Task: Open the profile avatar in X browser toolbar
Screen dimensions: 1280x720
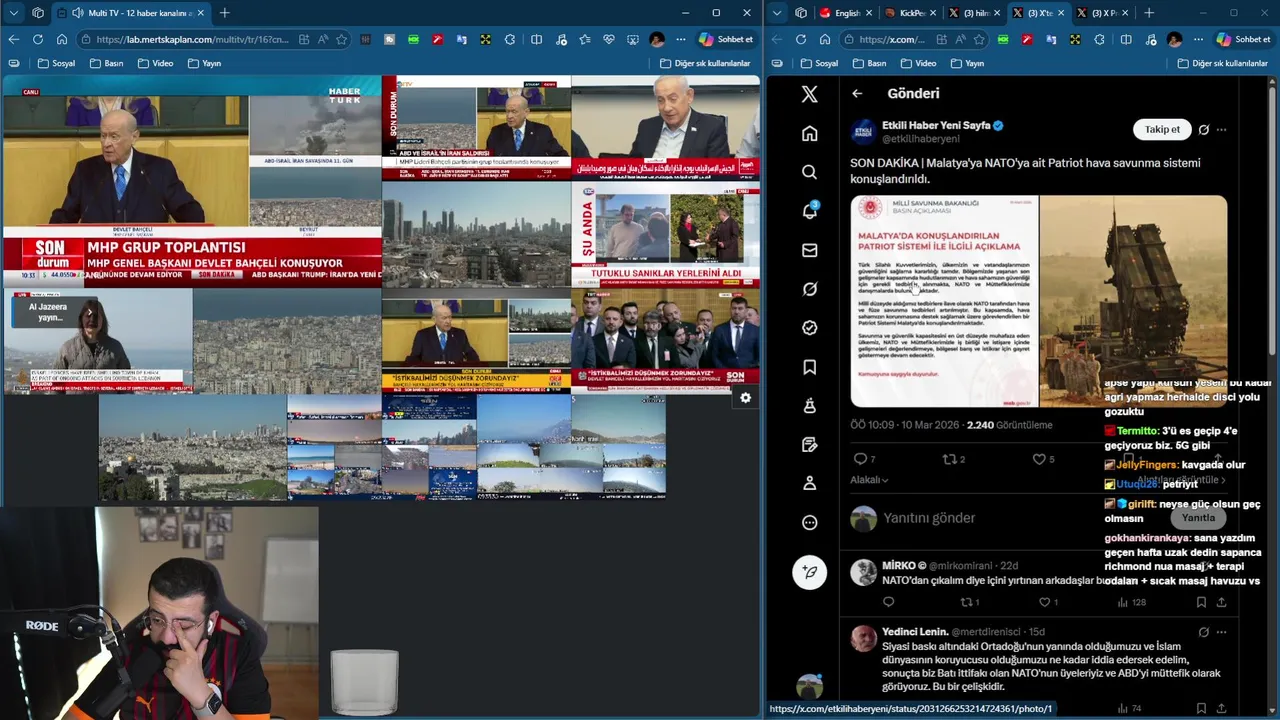Action: (1174, 39)
